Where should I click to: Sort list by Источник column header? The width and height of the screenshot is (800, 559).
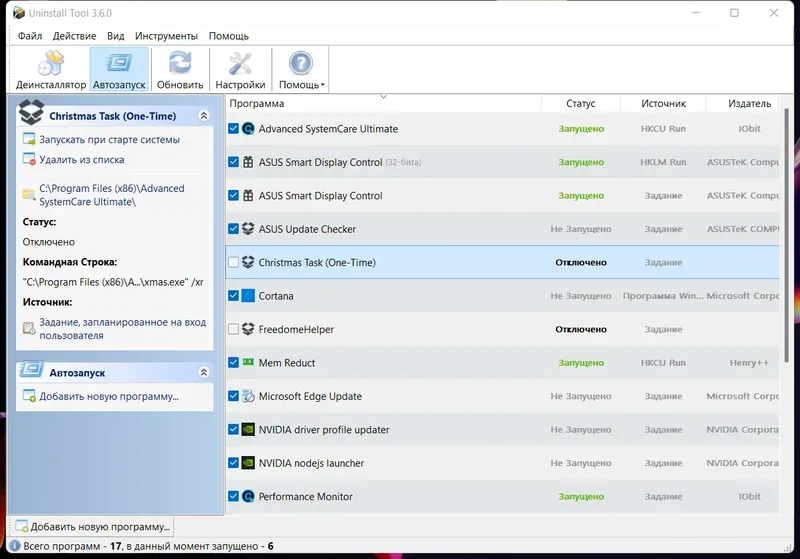coord(663,104)
